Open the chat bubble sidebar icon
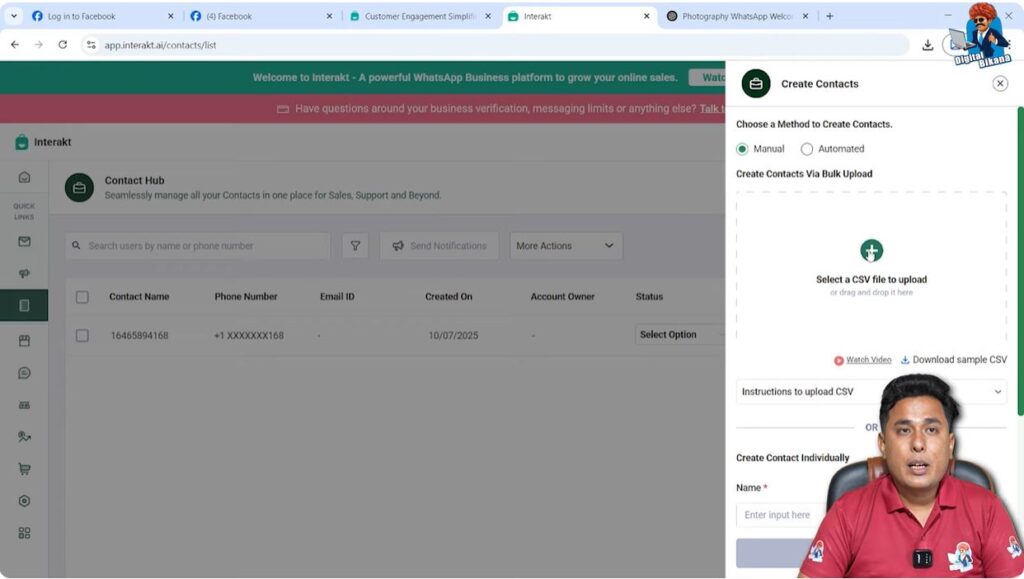Image resolution: width=1024 pixels, height=579 pixels. 24,373
